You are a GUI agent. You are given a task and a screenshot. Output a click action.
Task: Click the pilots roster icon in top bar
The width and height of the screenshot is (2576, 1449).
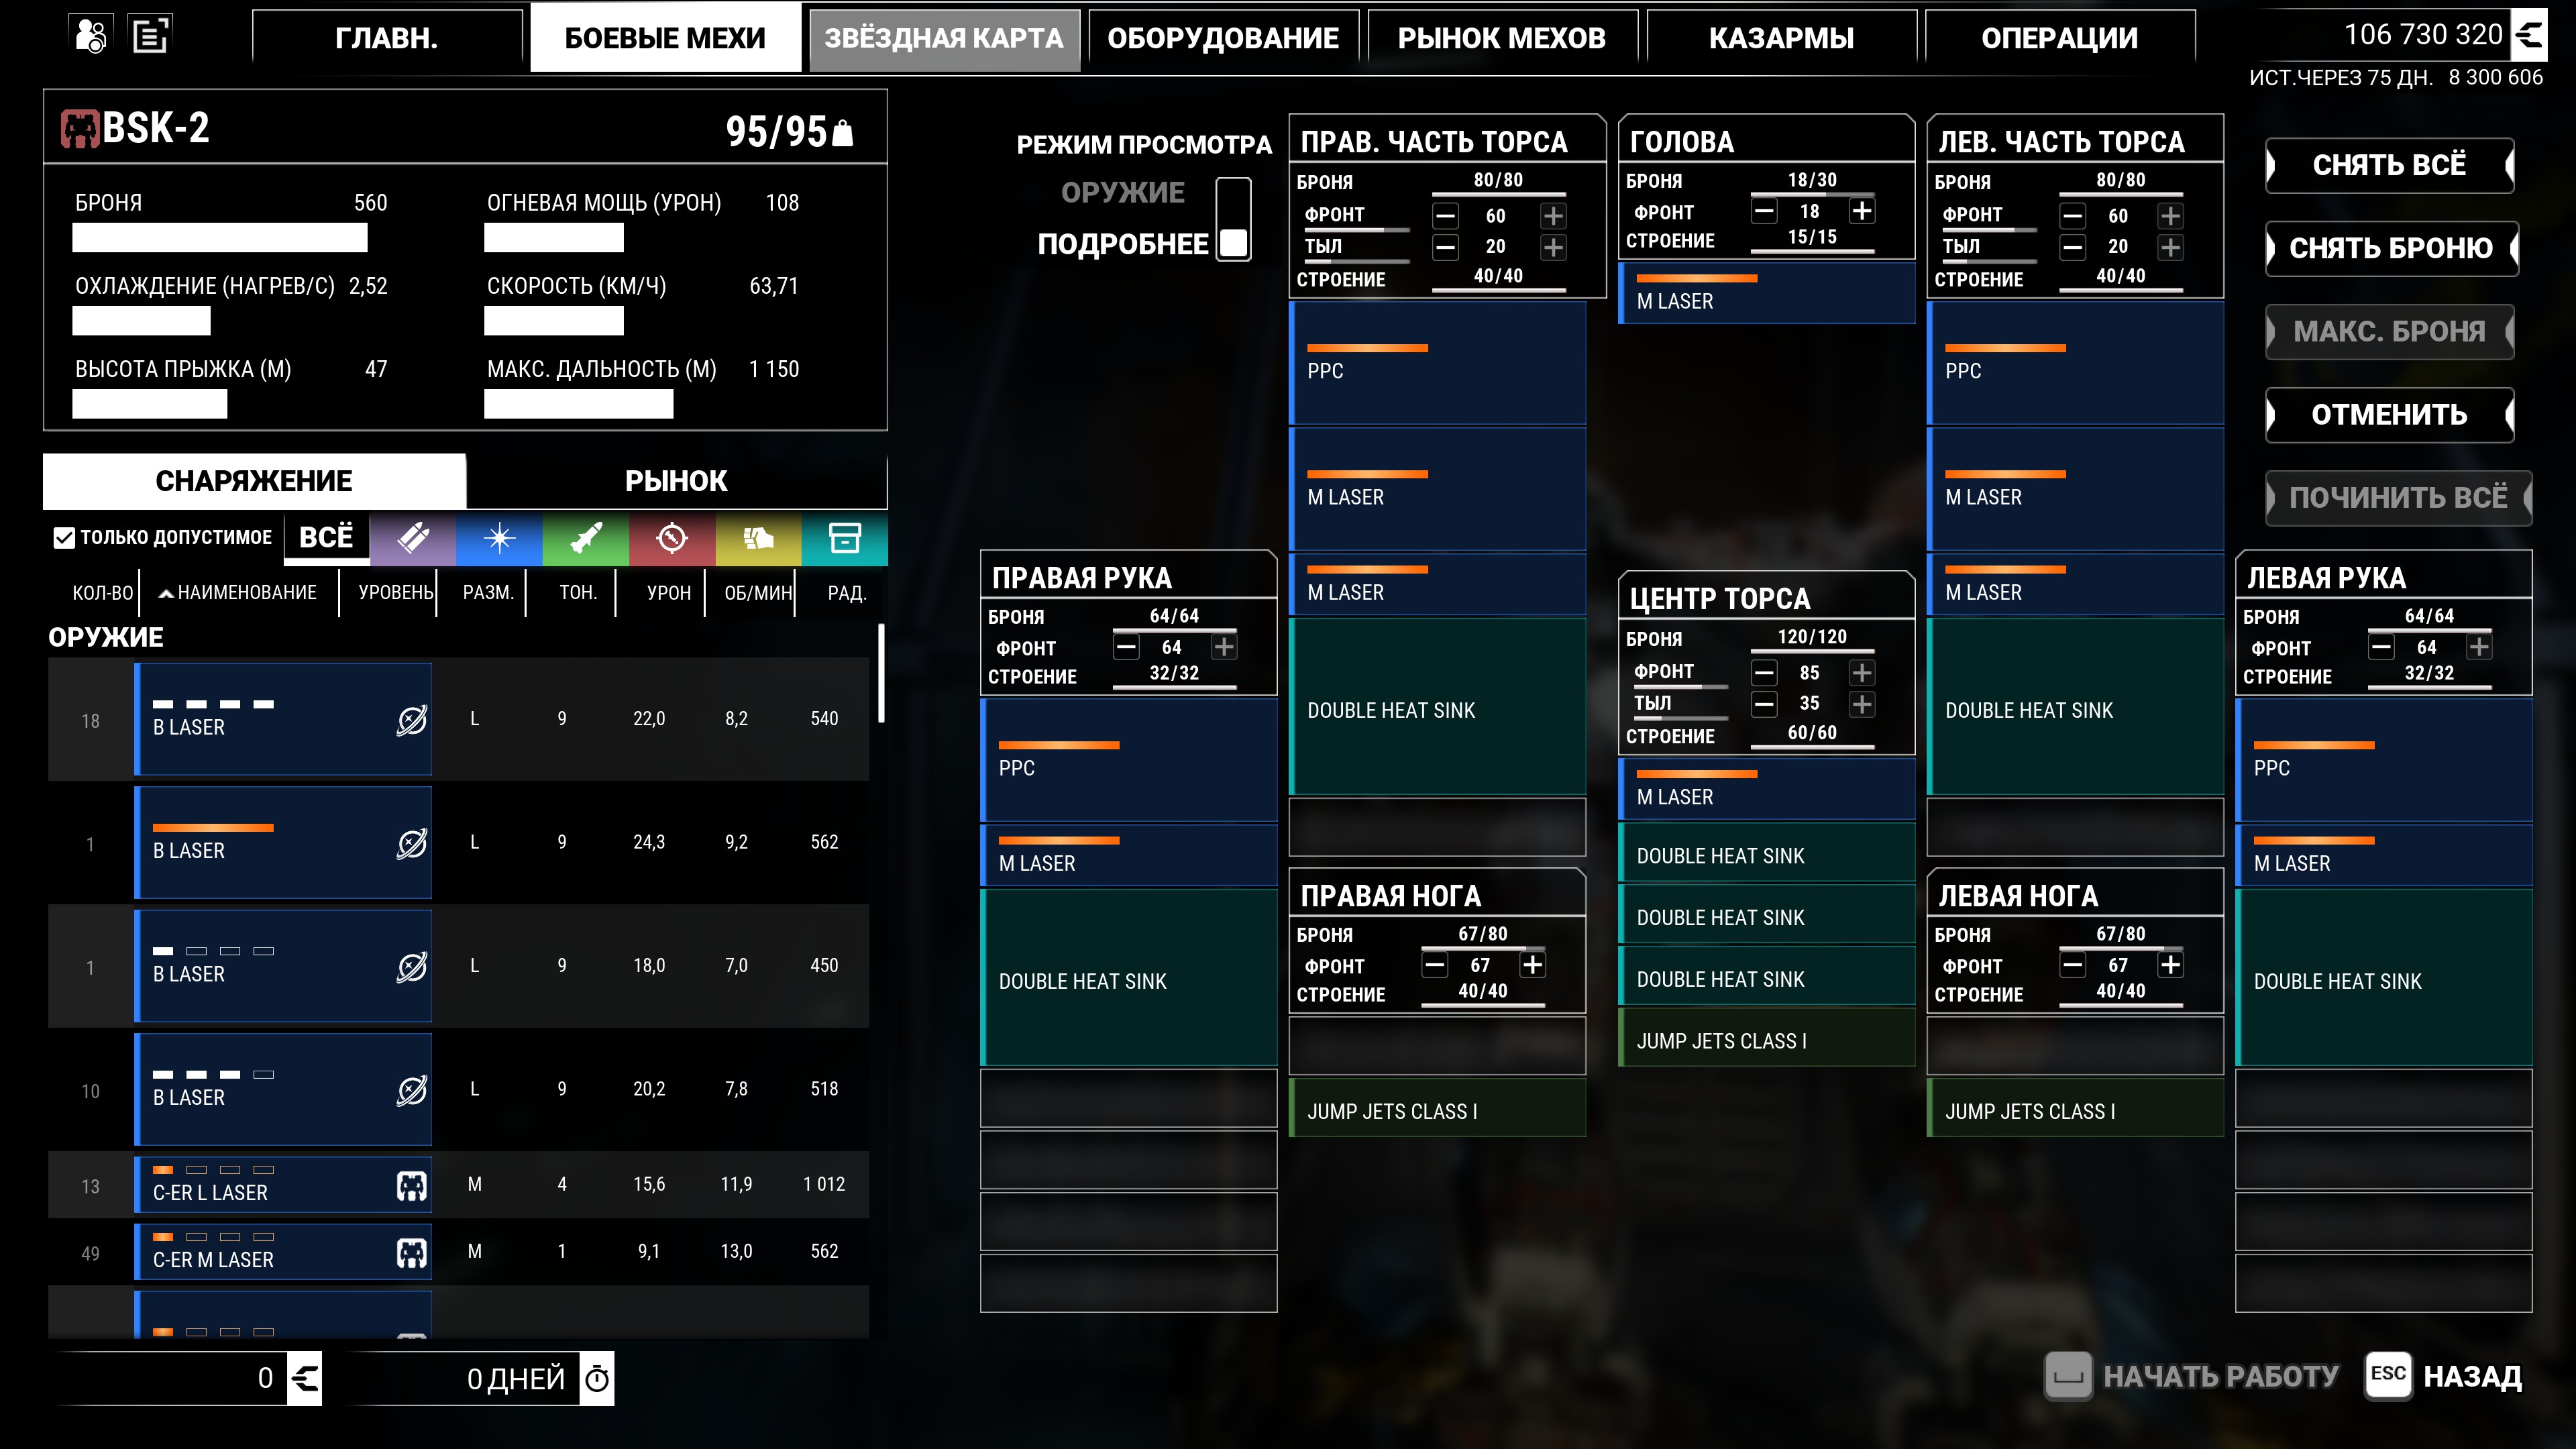pyautogui.click(x=91, y=36)
